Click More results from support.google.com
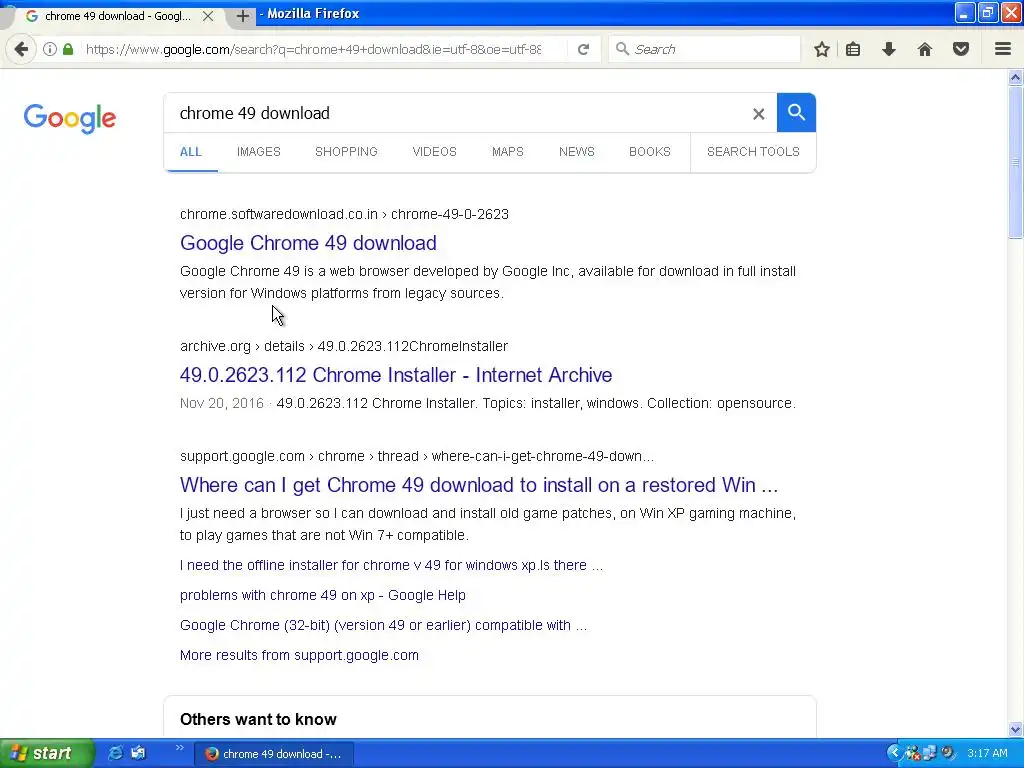This screenshot has height=768, width=1024. [x=299, y=655]
